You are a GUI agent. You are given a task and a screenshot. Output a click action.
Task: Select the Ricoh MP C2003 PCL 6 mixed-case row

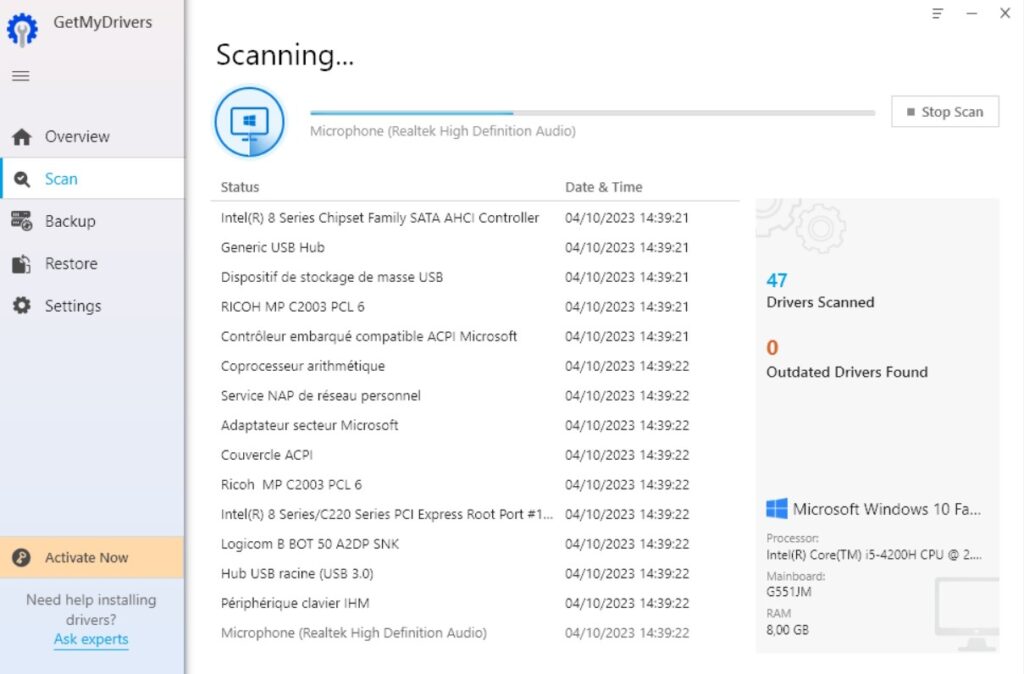click(x=475, y=485)
